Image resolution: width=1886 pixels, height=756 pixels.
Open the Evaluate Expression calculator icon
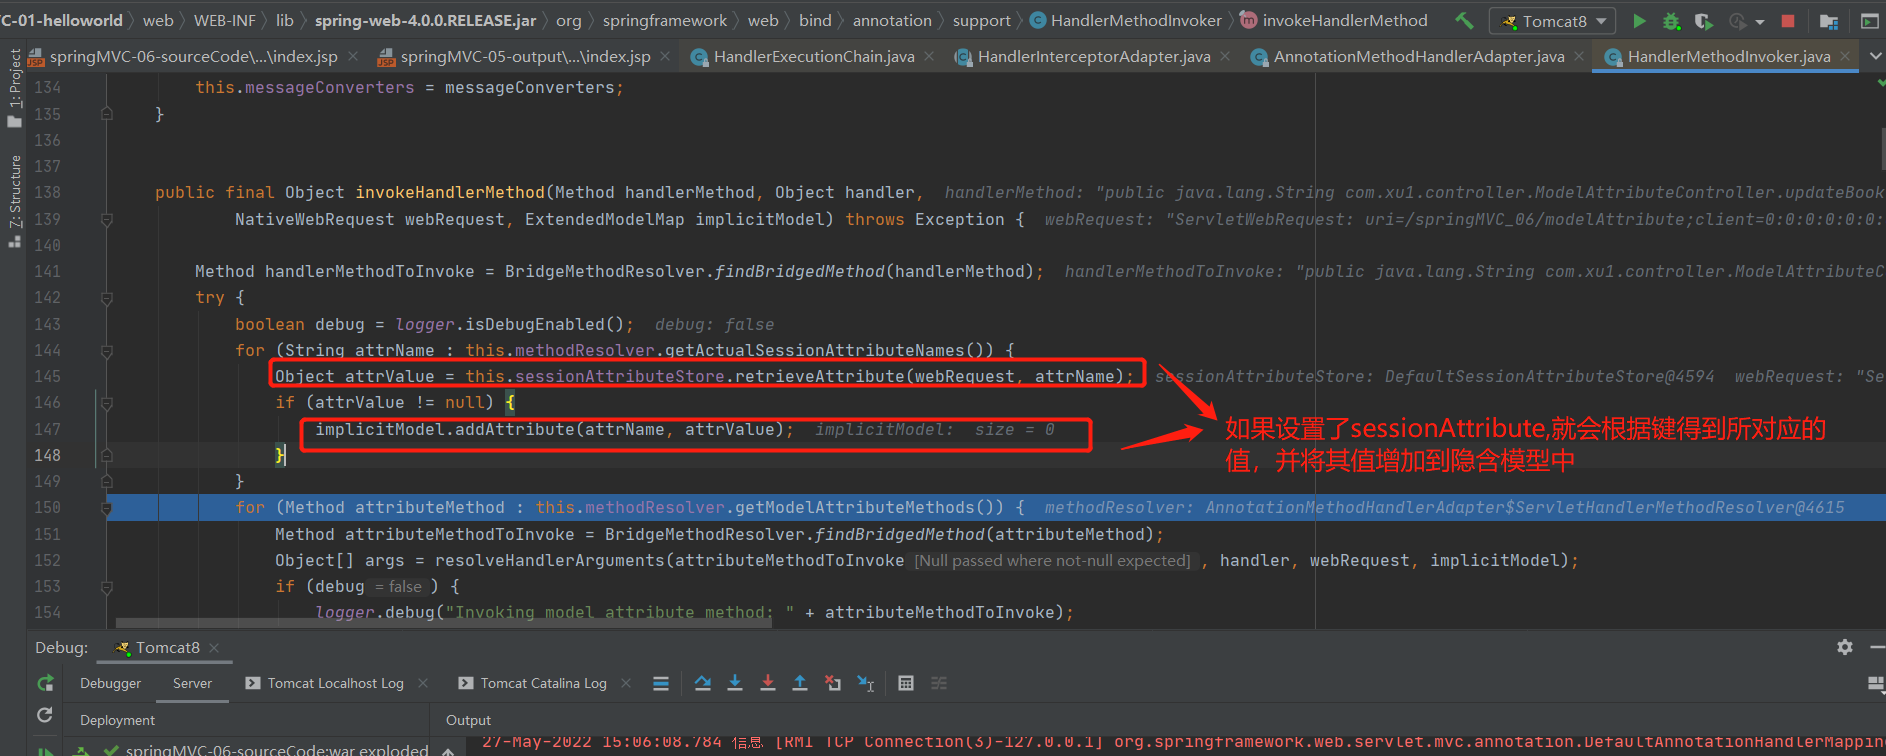(906, 683)
